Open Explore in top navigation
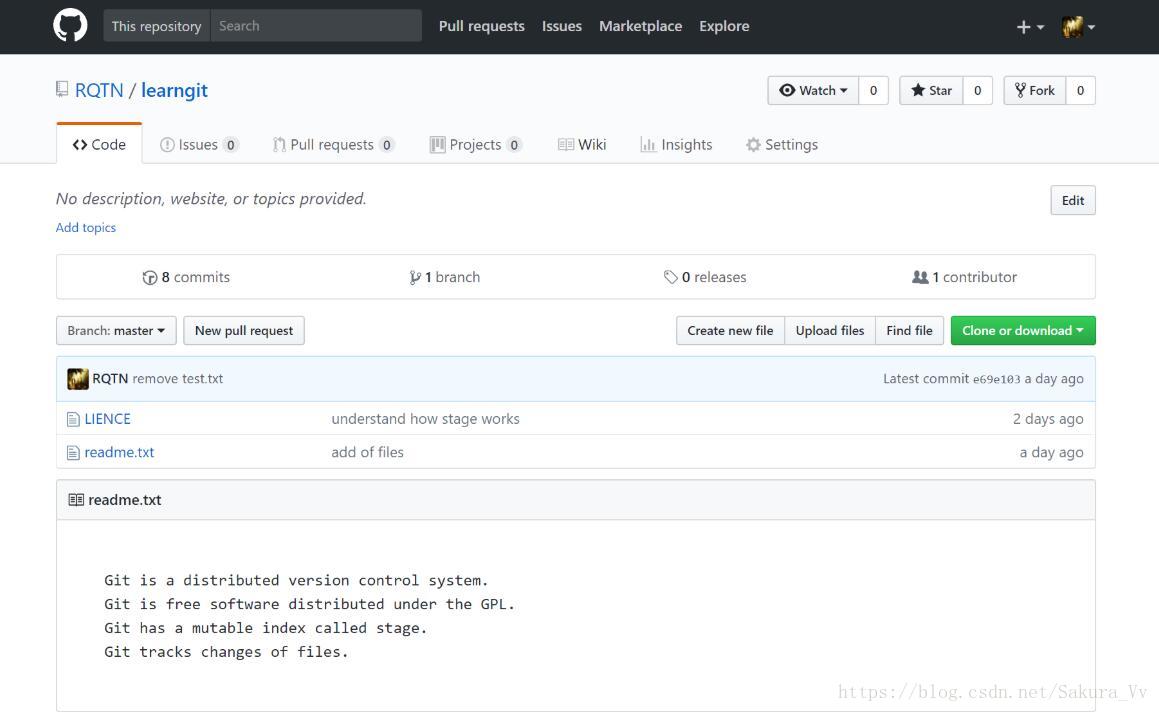This screenshot has height=712, width=1159. [724, 26]
